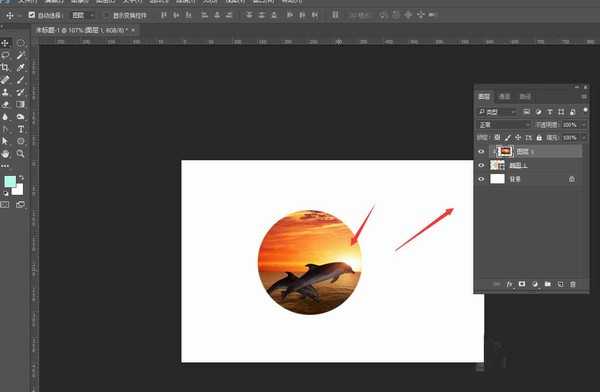Open the background color picker
The height and width of the screenshot is (392, 600).
[x=18, y=190]
